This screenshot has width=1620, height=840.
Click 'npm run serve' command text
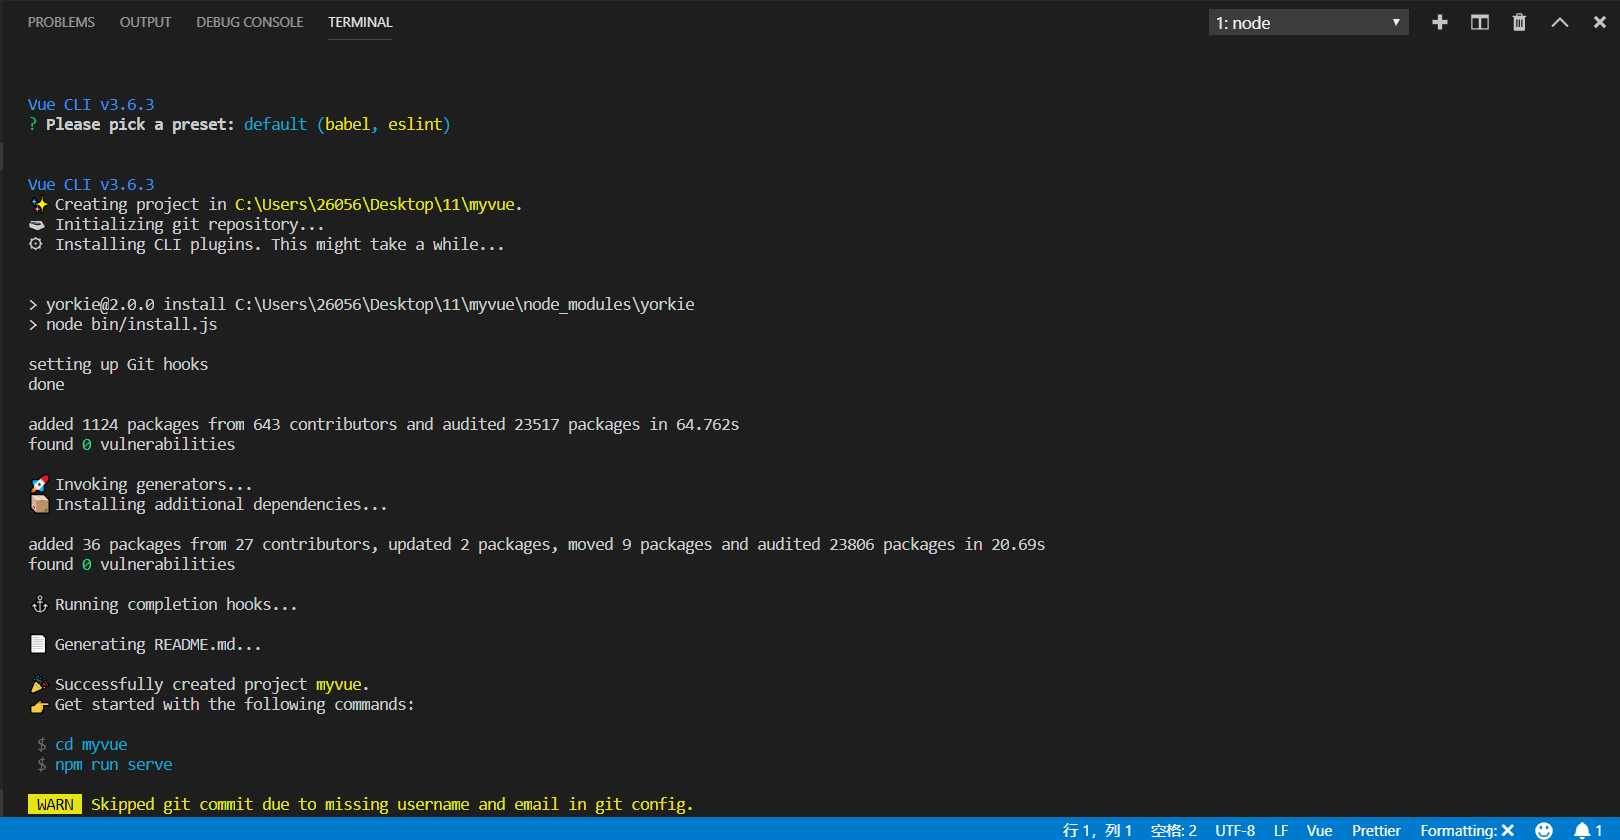point(113,764)
